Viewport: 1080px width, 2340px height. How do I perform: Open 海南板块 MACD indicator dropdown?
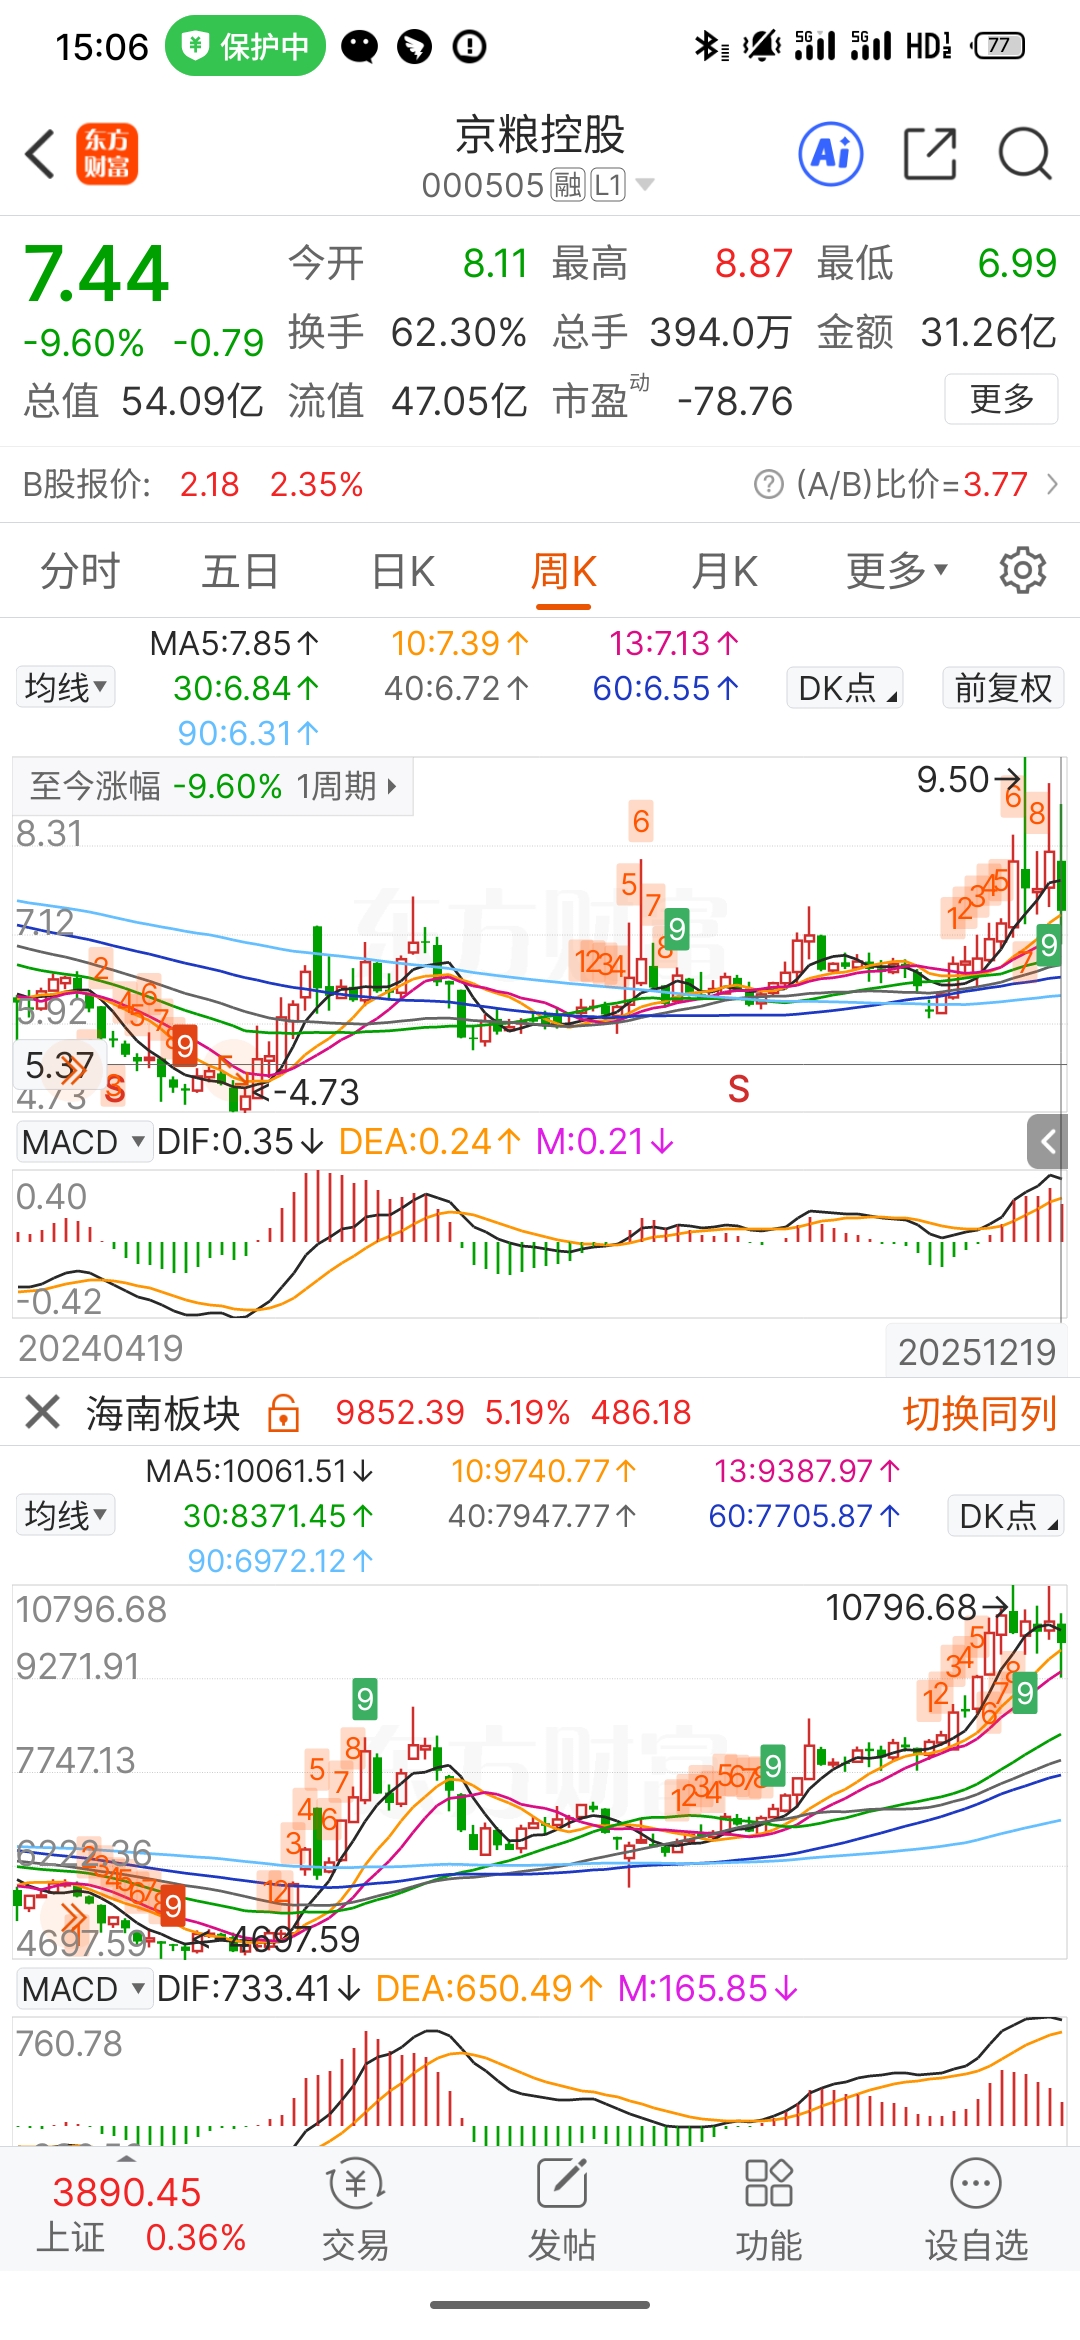84,1989
